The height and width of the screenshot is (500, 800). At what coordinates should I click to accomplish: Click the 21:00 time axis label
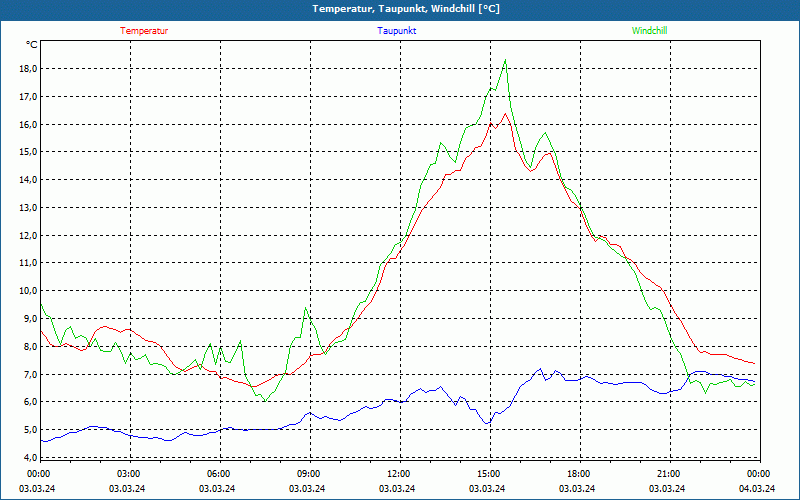coord(669,474)
